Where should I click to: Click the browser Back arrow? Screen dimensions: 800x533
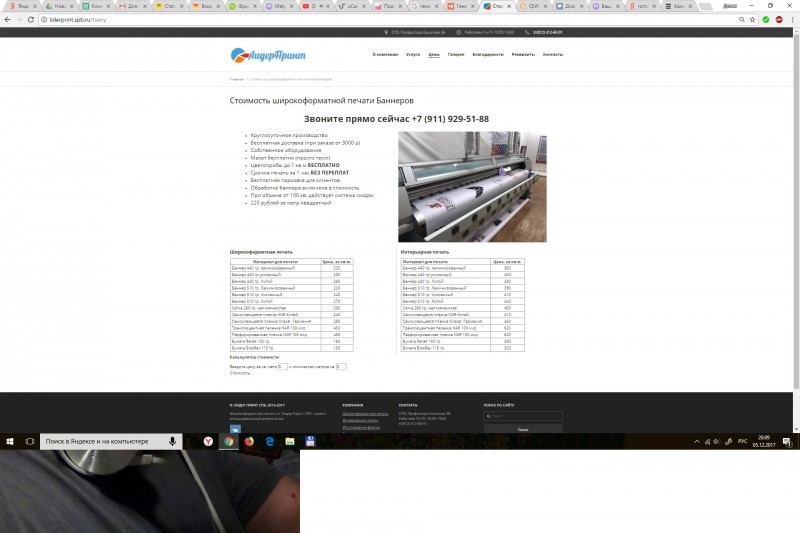(7, 19)
